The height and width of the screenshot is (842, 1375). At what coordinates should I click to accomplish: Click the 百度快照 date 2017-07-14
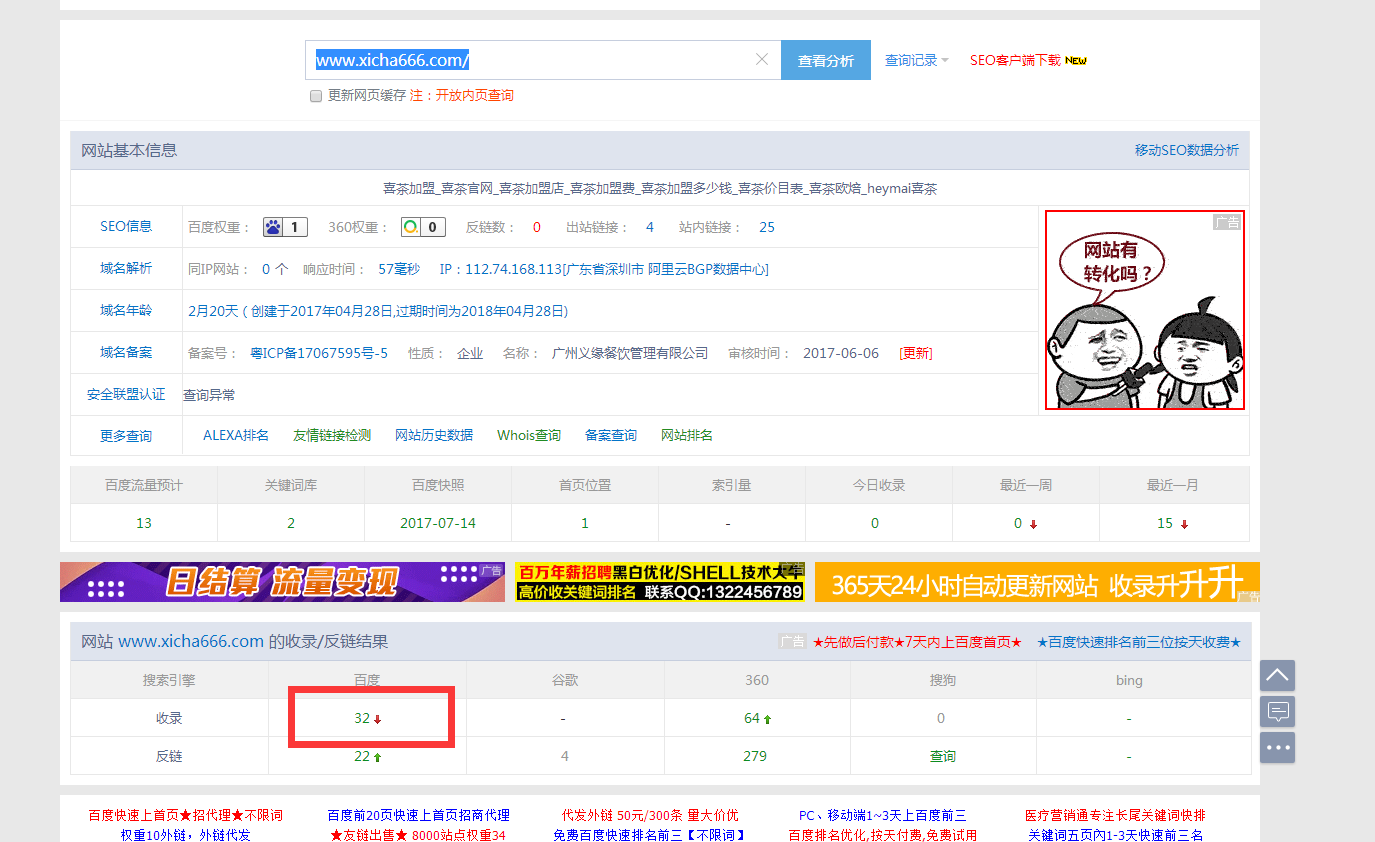(x=438, y=523)
